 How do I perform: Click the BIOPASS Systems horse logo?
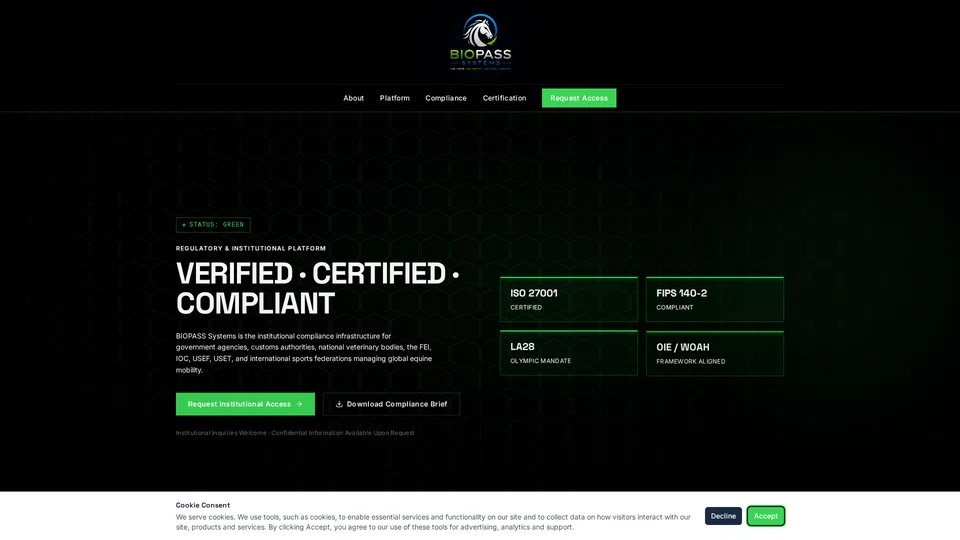(480, 42)
